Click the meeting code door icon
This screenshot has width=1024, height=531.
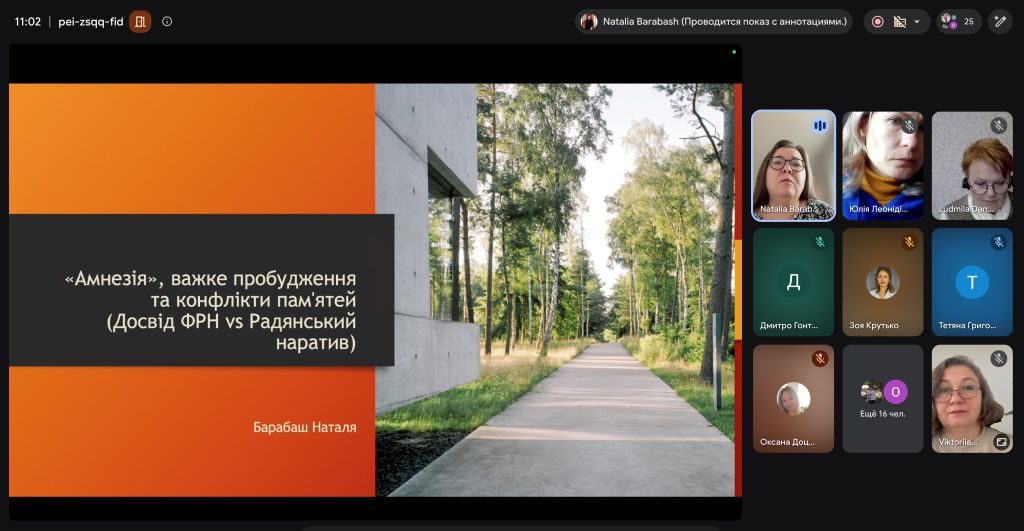(x=140, y=22)
